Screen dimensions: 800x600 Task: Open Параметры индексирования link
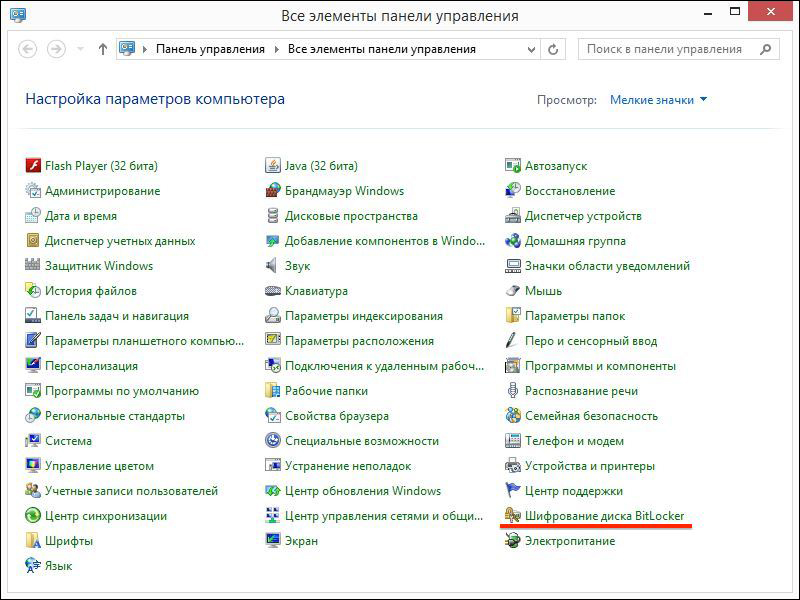[x=364, y=316]
